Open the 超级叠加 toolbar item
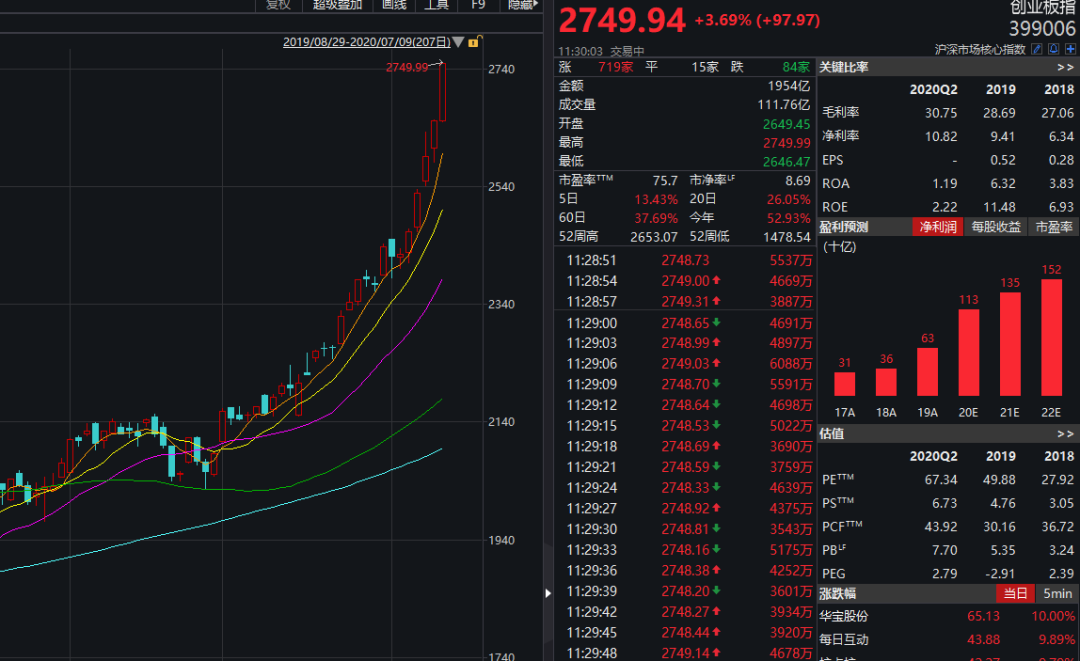The image size is (1080, 661). tap(338, 5)
